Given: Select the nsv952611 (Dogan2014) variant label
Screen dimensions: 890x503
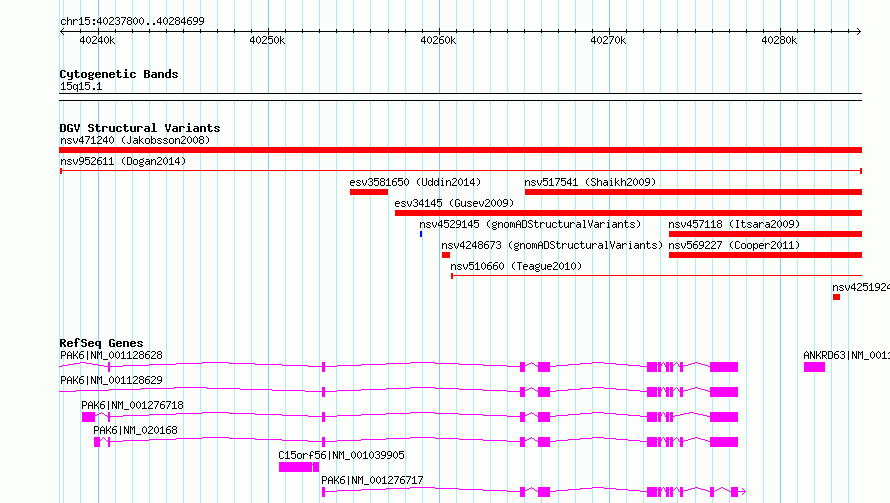Looking at the screenshot, I should [123, 161].
